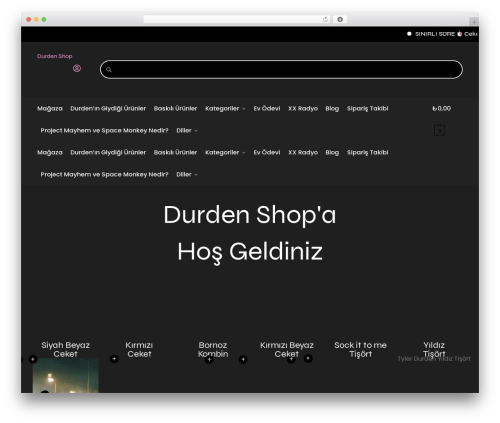Screen dimensions: 500x423
Task: Open Baskılı Ürünler in lower menu row
Action: point(175,152)
